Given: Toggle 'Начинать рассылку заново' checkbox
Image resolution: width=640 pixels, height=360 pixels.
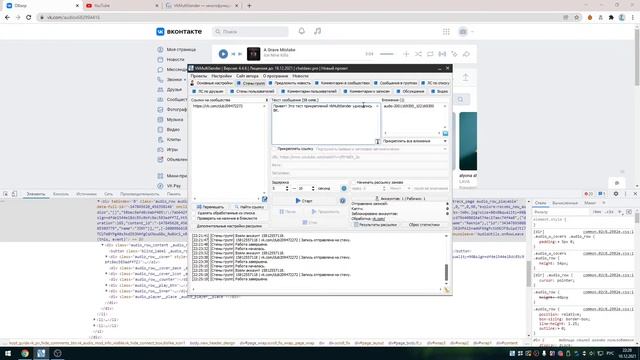Looking at the screenshot, I should (353, 182).
